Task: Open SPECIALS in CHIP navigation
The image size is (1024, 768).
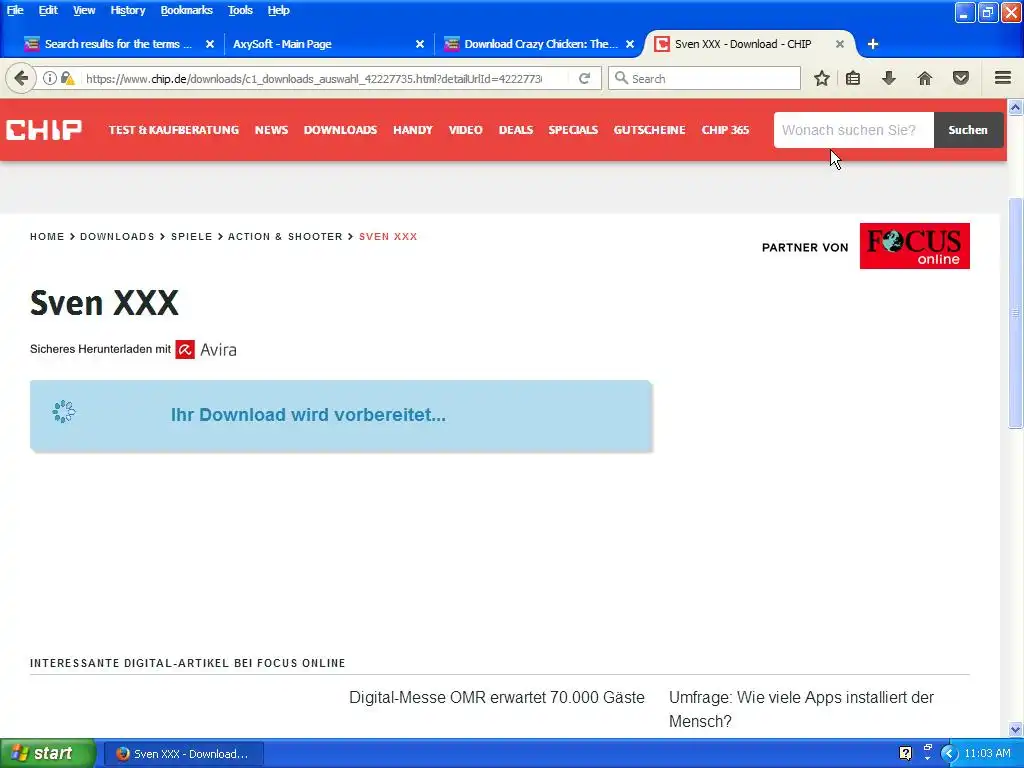Action: coord(573,130)
